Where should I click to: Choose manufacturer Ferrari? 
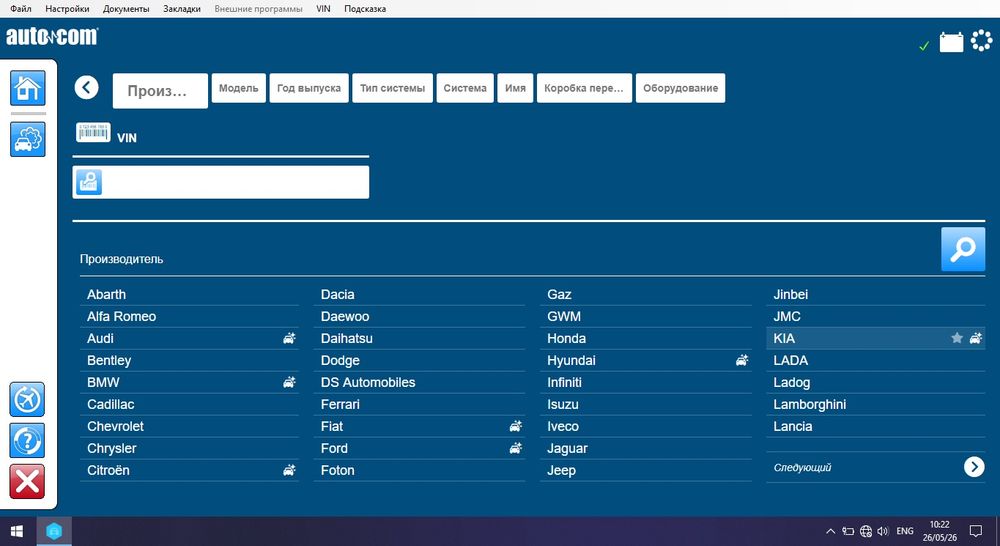(419, 404)
